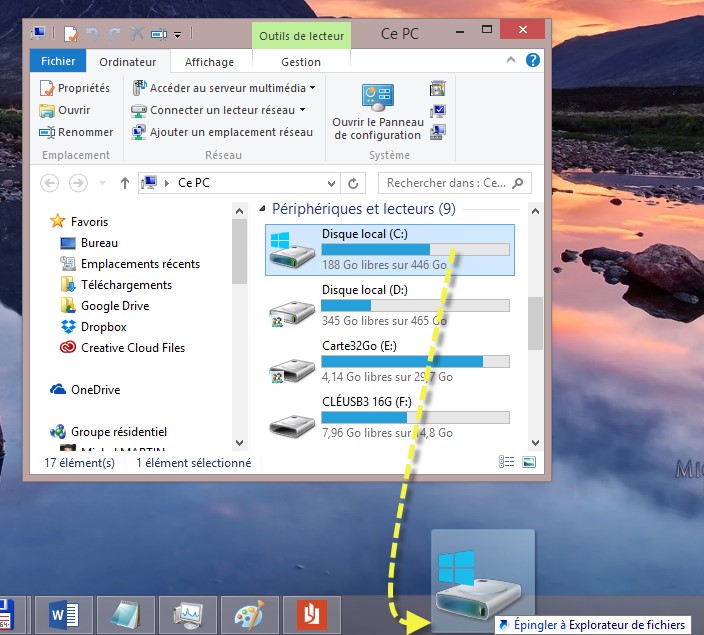Open the Fichier menu tab
The image size is (704, 635).
(x=57, y=62)
